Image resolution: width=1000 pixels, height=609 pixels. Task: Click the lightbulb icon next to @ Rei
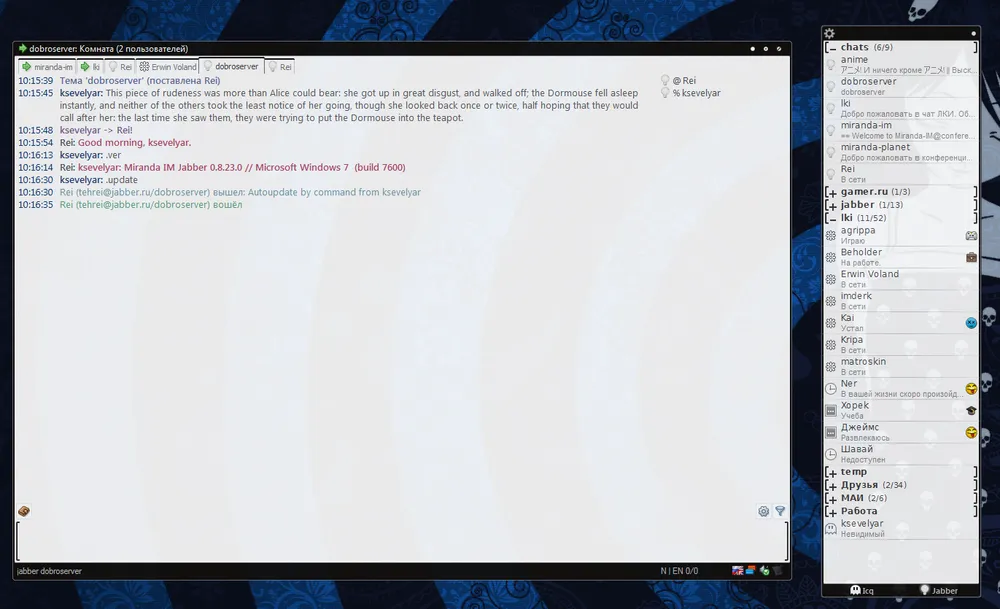click(x=665, y=80)
